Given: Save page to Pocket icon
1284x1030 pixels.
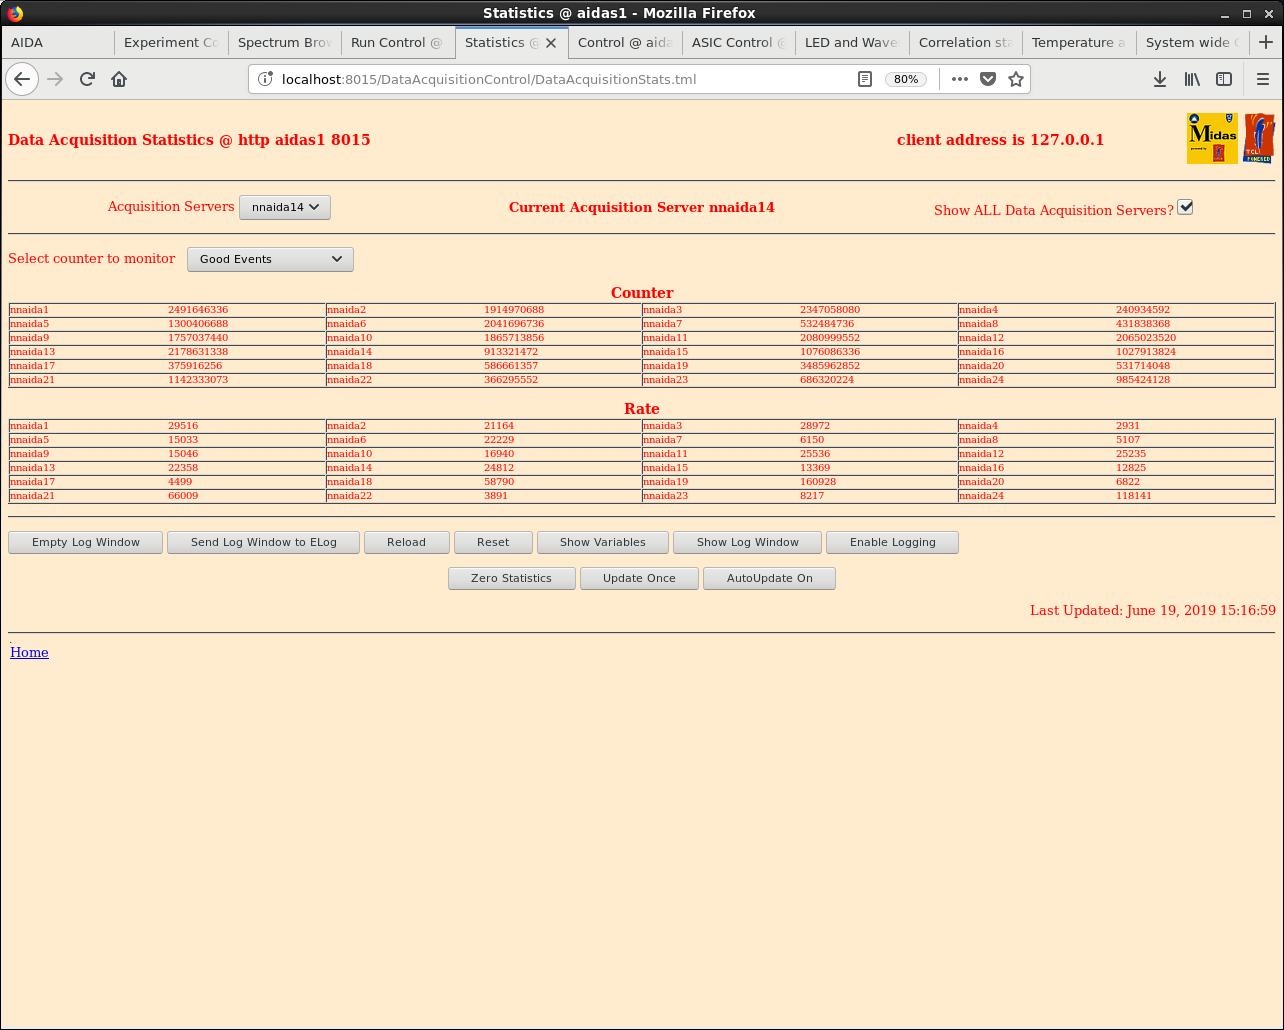Looking at the screenshot, I should point(988,79).
